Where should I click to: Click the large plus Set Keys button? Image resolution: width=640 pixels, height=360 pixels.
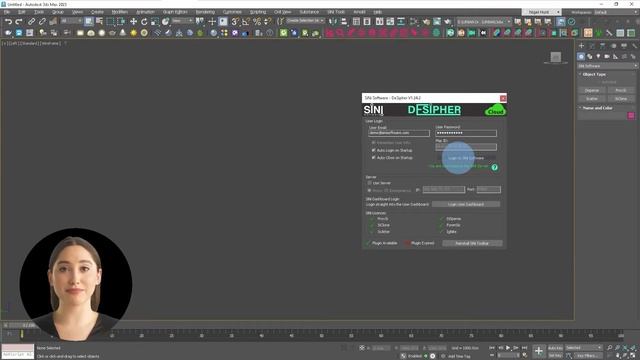click(x=539, y=351)
